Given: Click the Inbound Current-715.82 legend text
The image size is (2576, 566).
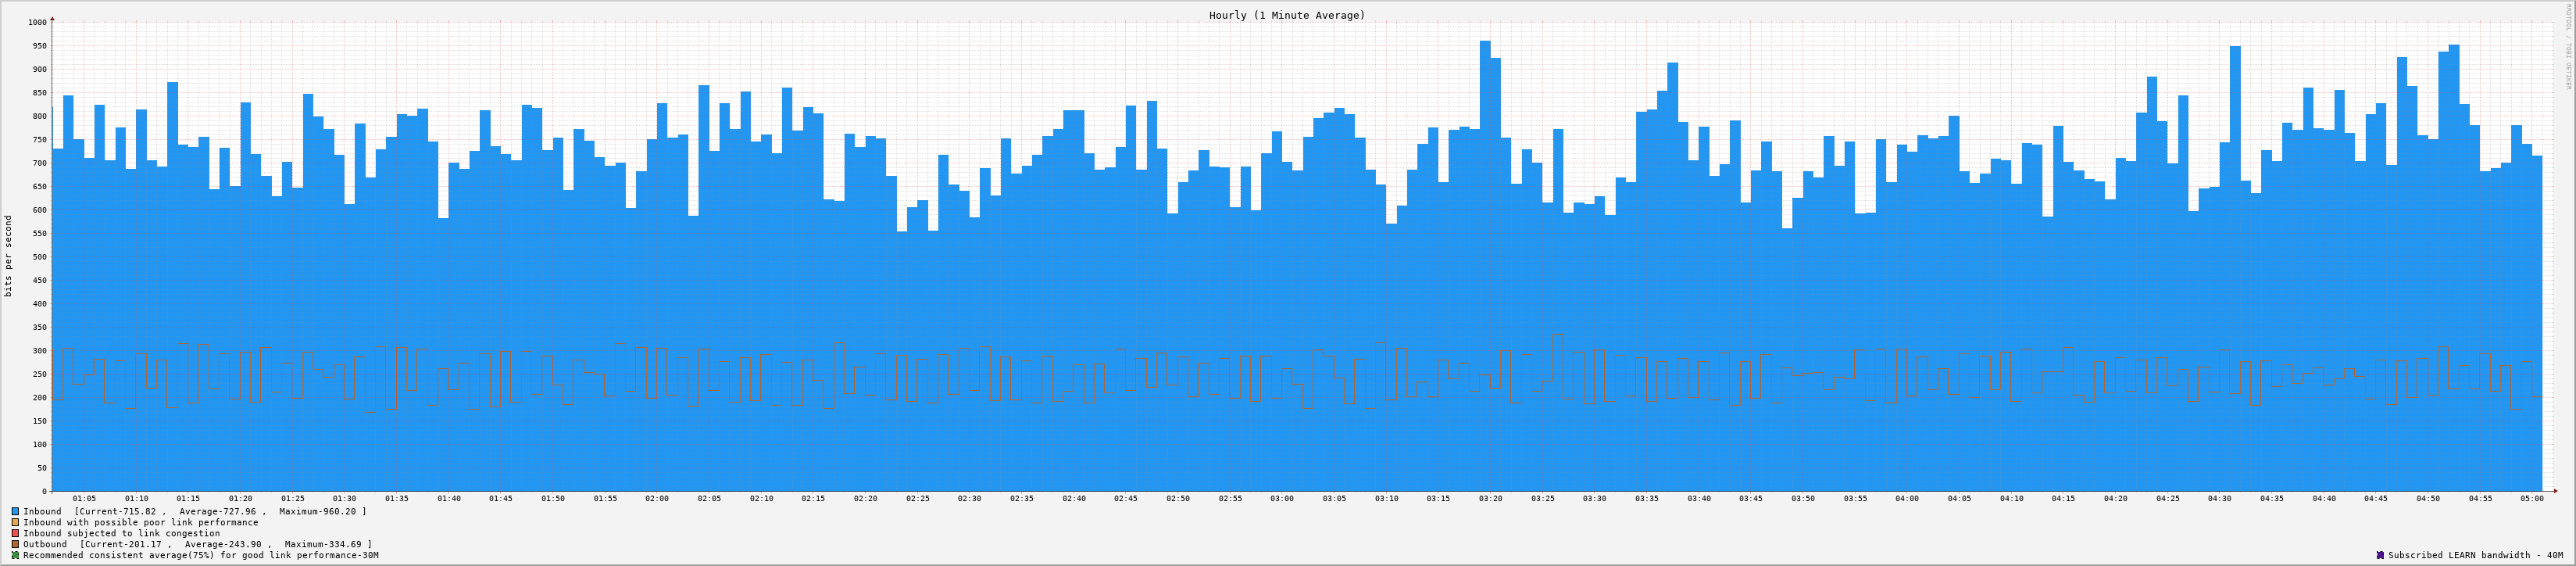Looking at the screenshot, I should coord(195,511).
